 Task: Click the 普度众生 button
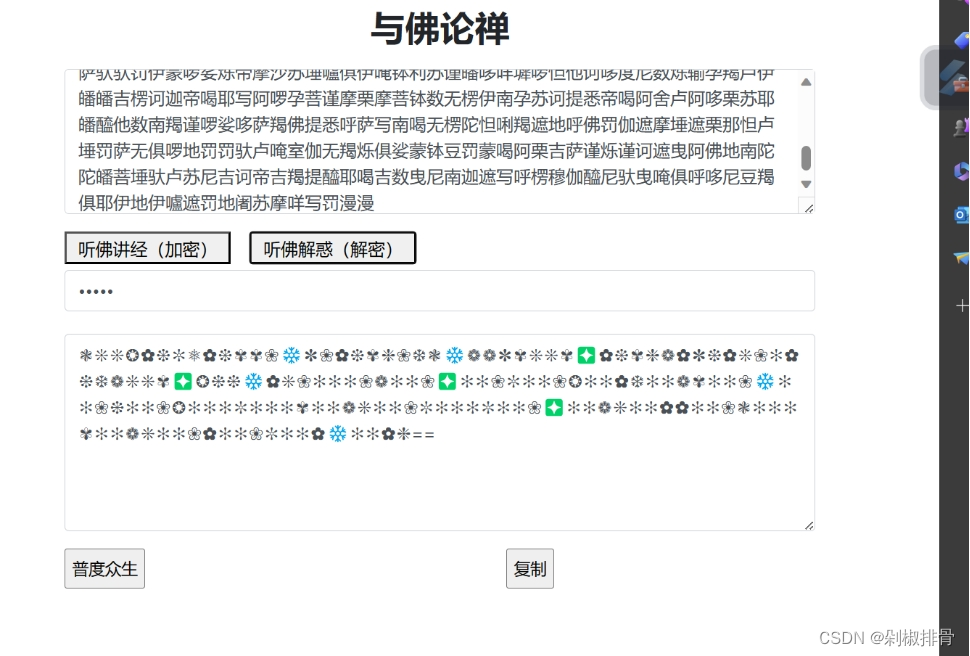pos(104,568)
